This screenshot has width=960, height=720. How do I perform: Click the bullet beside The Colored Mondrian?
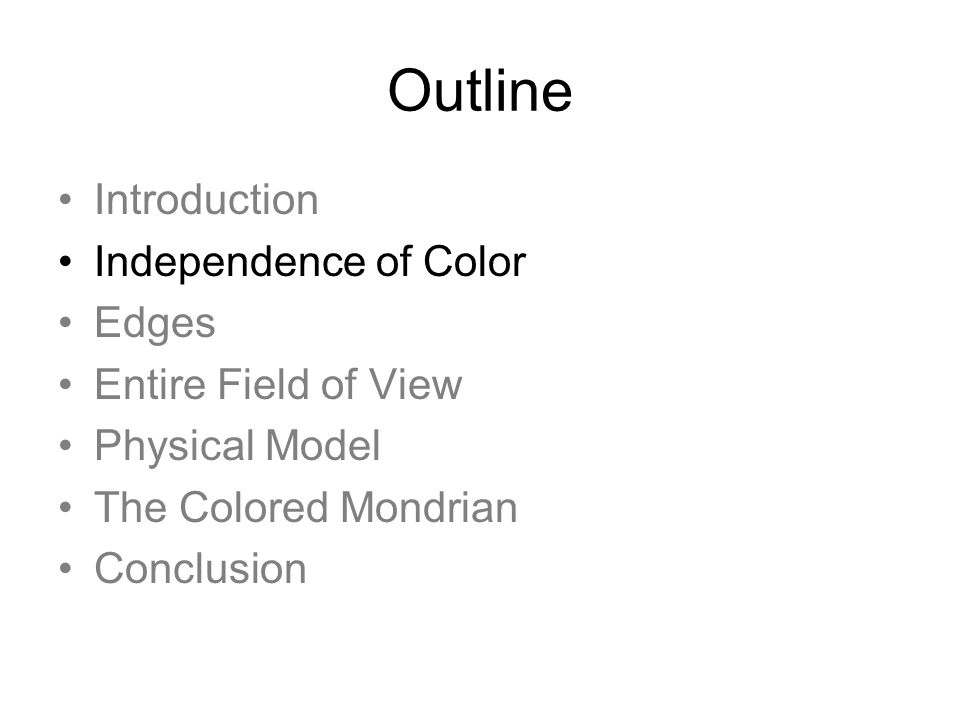[66, 507]
